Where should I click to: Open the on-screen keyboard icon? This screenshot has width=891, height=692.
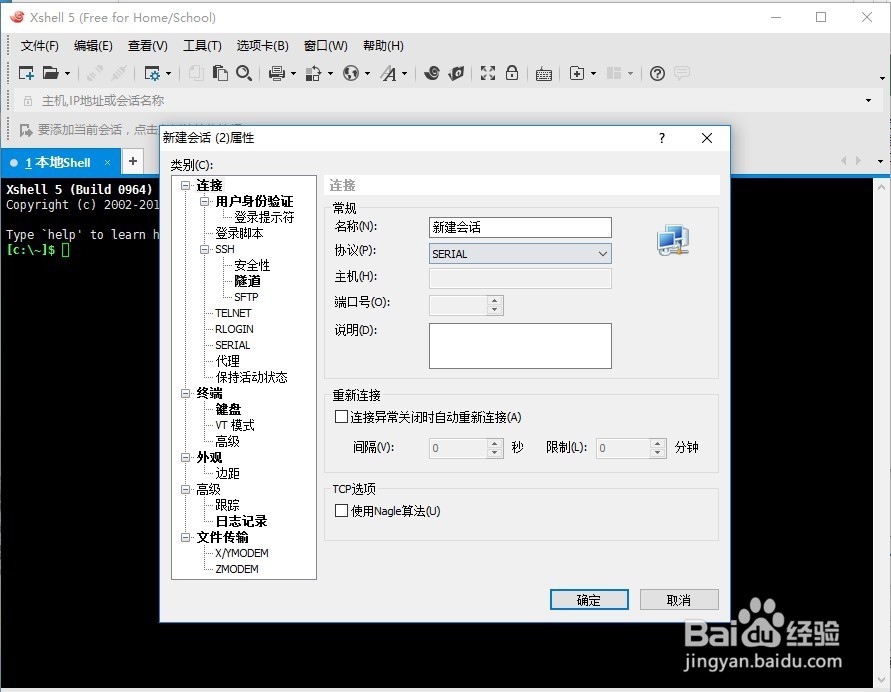coord(543,74)
